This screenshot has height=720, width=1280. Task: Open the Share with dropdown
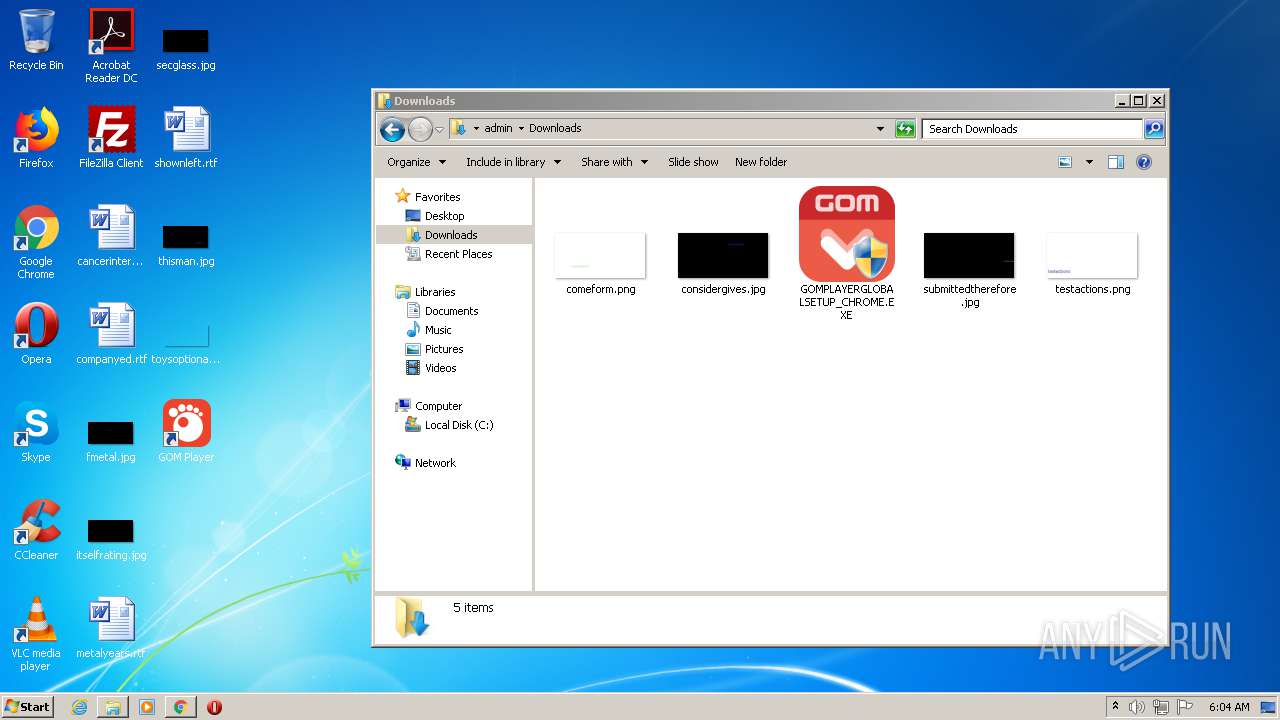(614, 162)
